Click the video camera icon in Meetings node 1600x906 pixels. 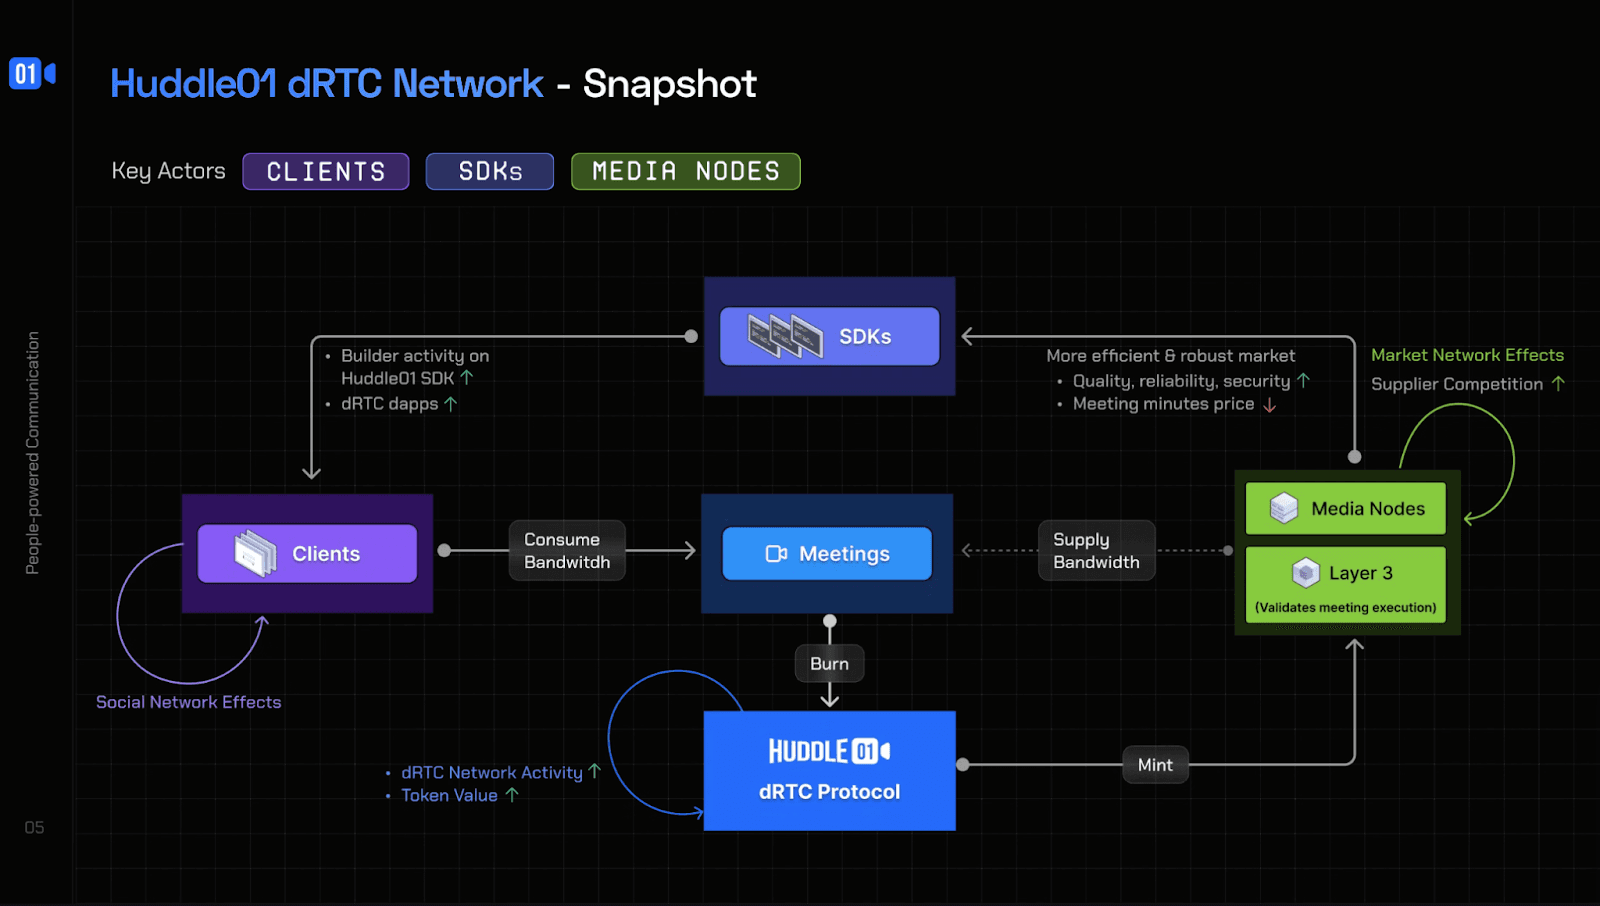776,554
